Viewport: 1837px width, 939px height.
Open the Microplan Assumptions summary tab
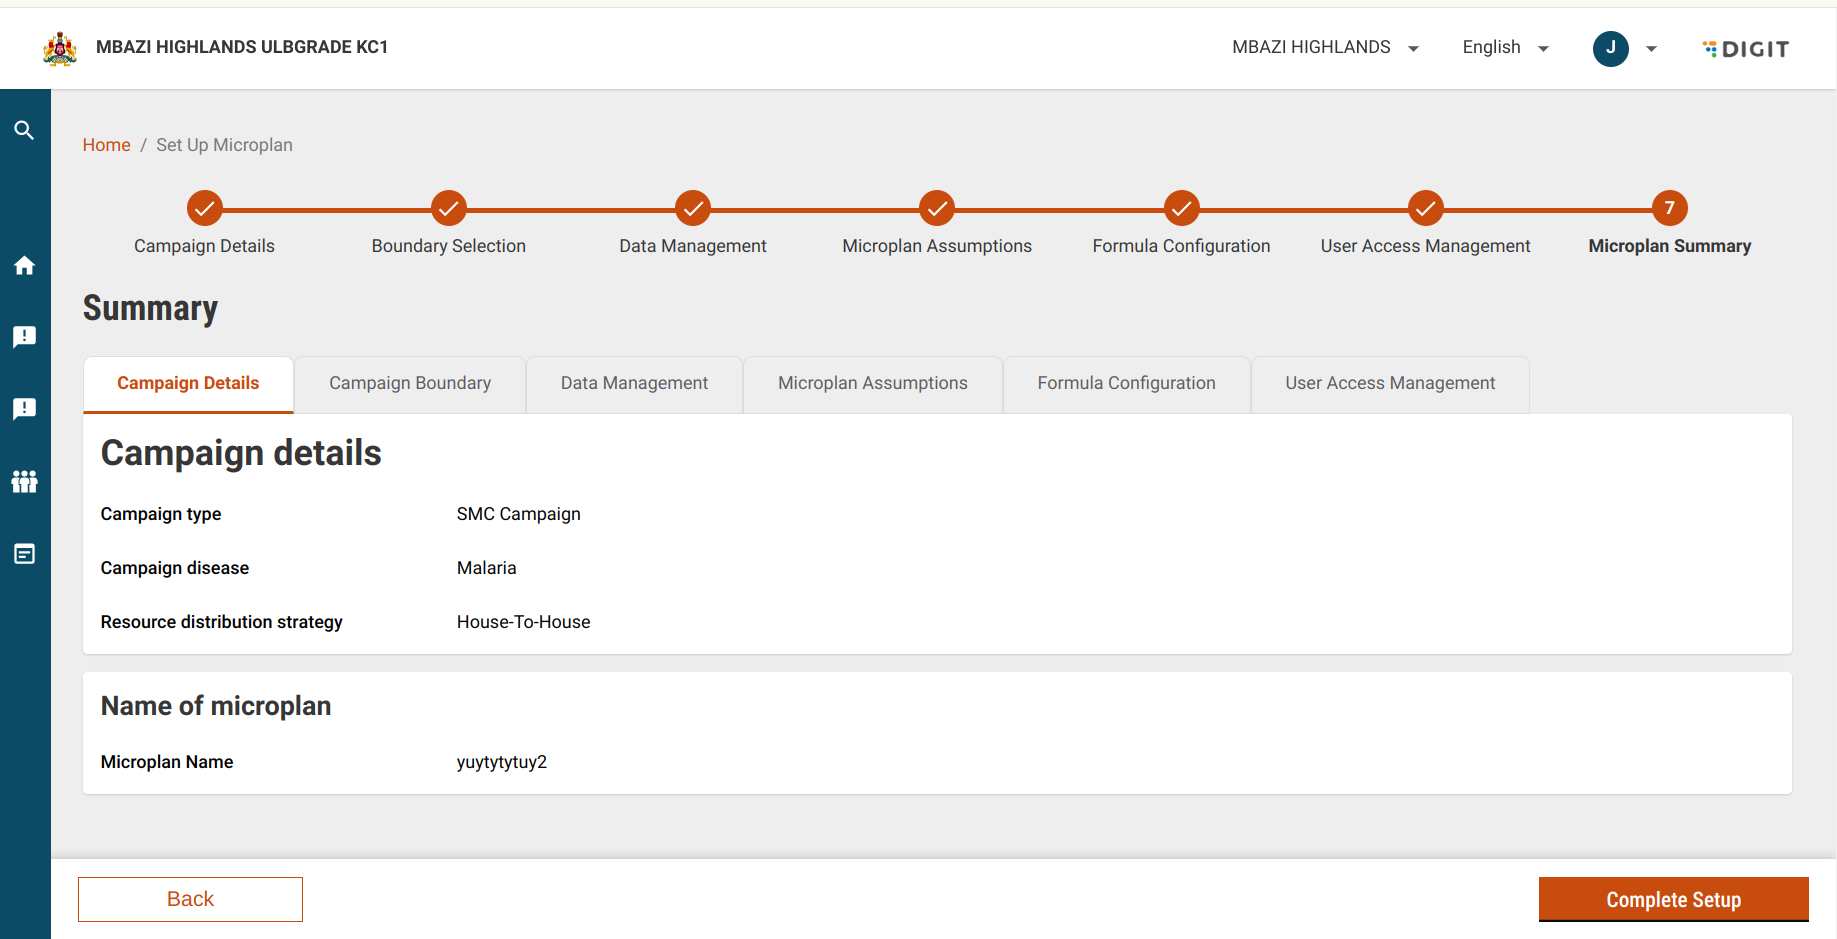[872, 384]
